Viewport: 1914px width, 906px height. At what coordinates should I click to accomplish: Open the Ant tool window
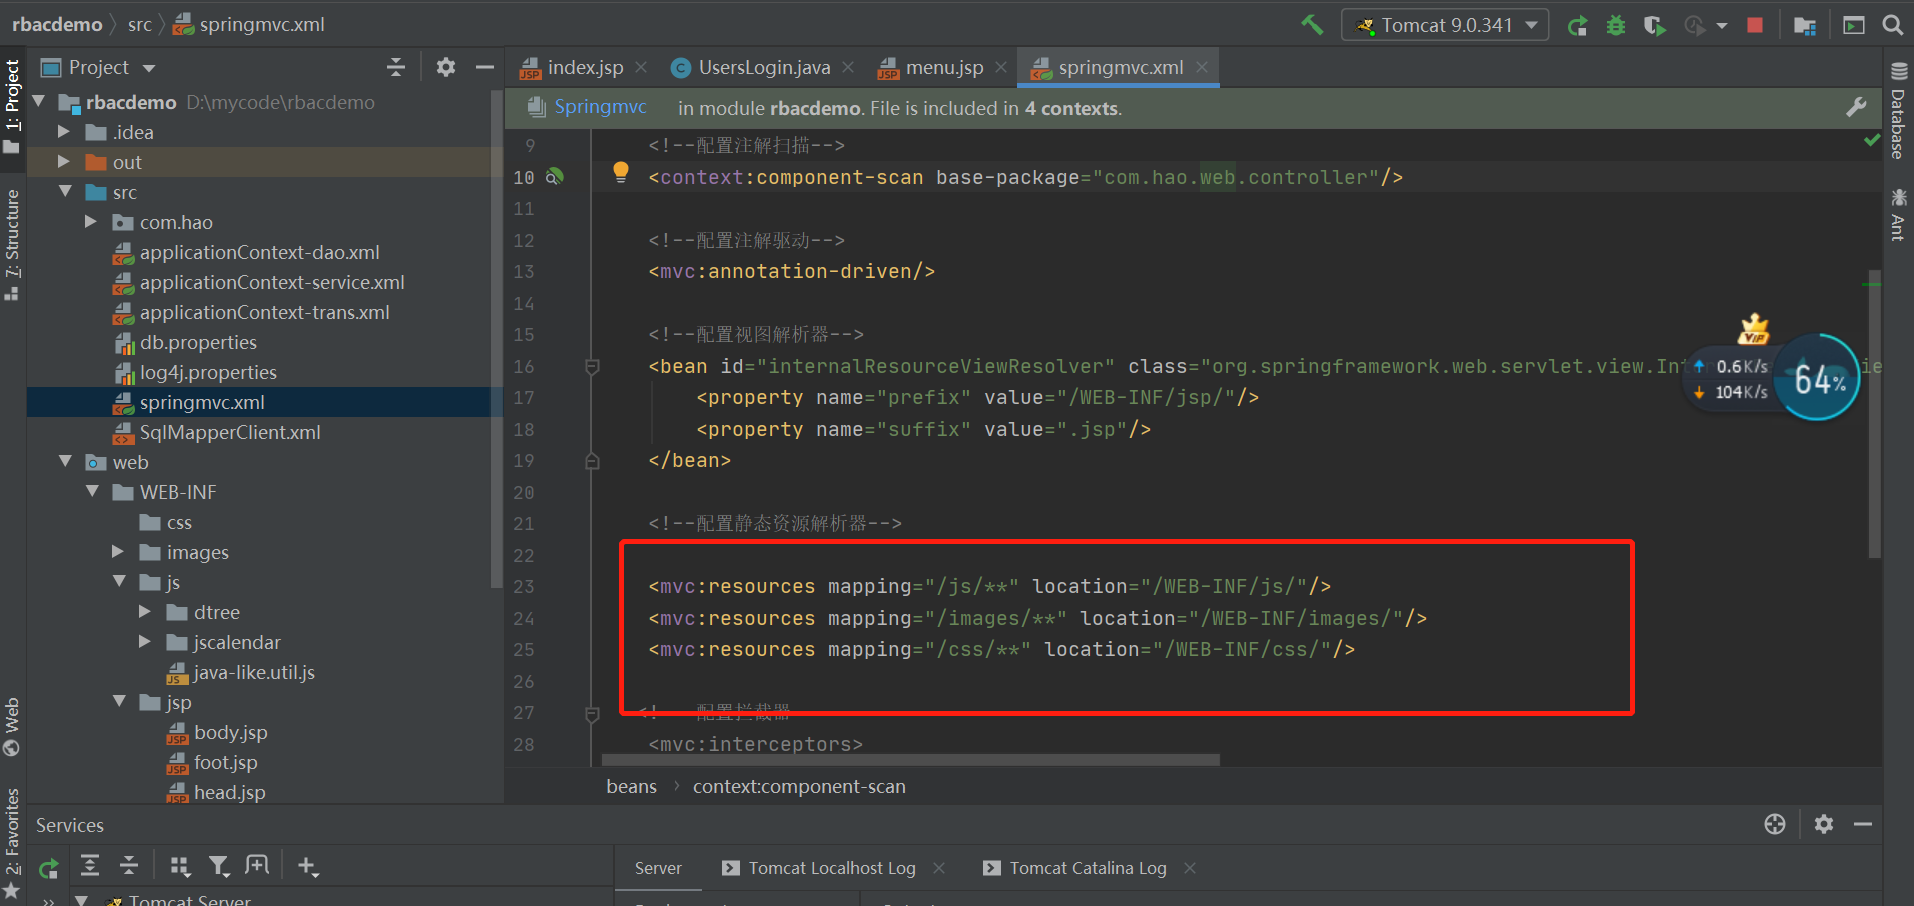click(x=1897, y=214)
